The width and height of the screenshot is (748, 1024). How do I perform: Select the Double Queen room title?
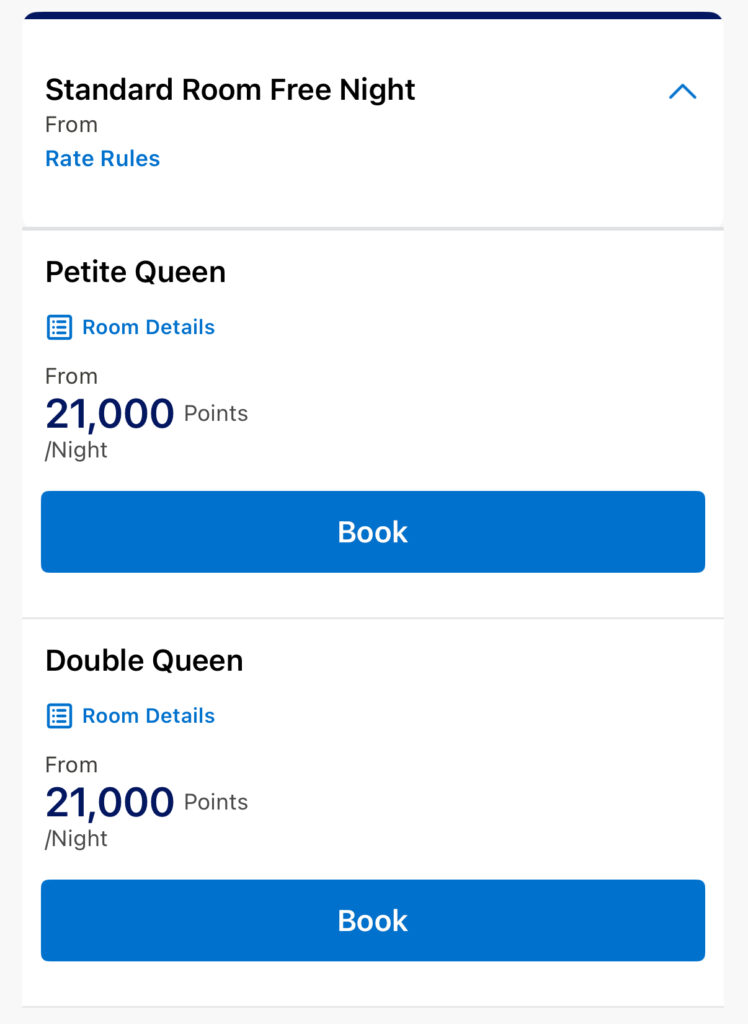tap(144, 661)
